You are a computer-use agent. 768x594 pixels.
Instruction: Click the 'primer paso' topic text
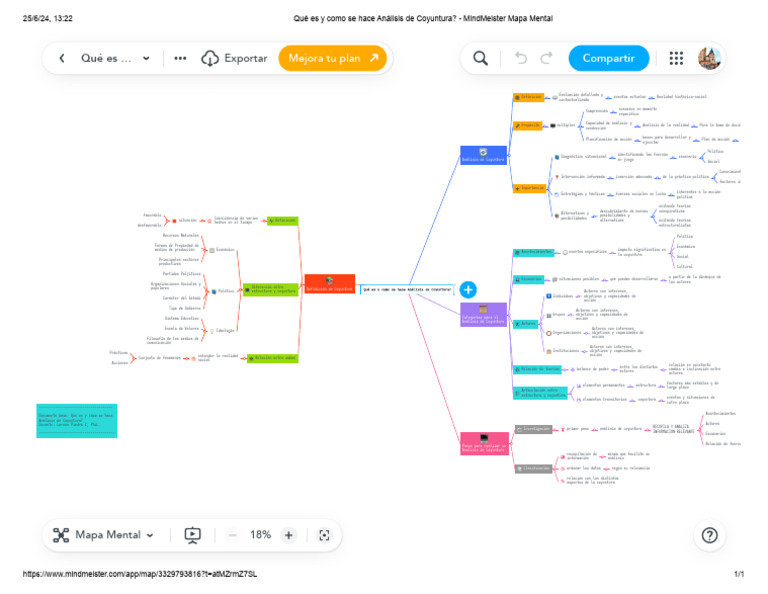[x=577, y=429]
